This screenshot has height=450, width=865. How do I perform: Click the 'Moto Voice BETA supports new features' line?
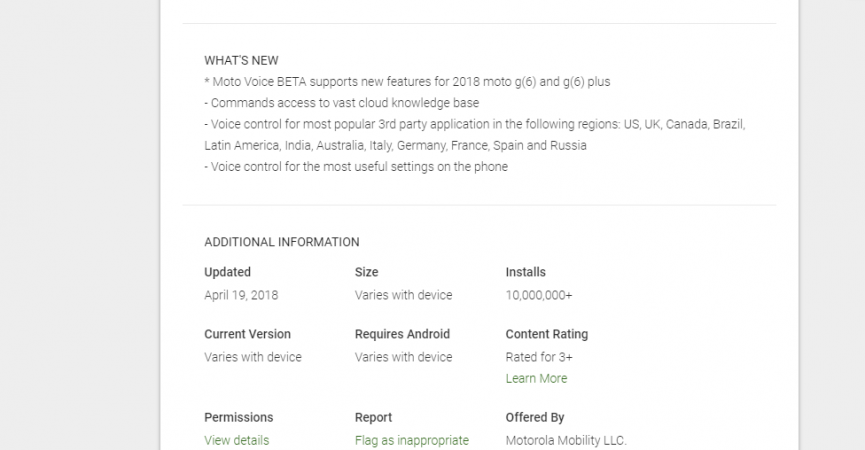407,82
